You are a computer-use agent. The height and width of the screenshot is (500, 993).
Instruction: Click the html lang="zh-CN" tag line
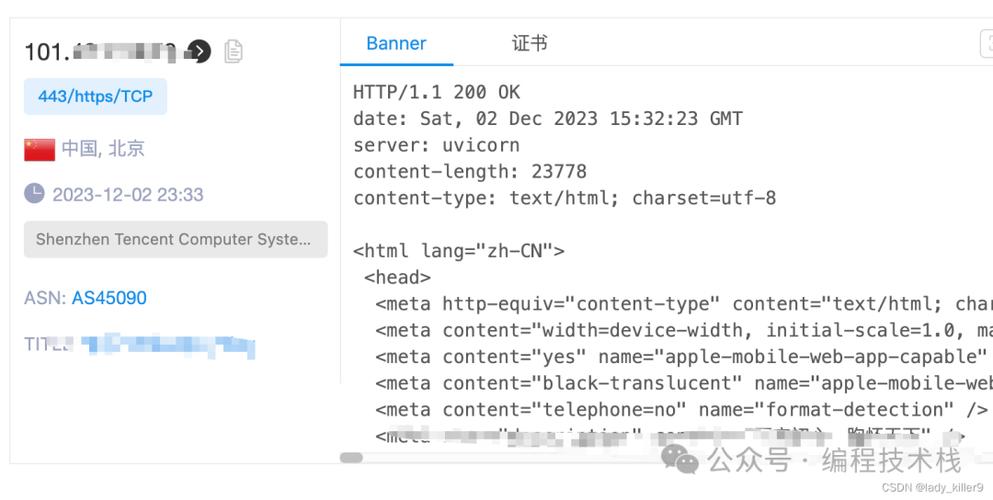tap(459, 251)
